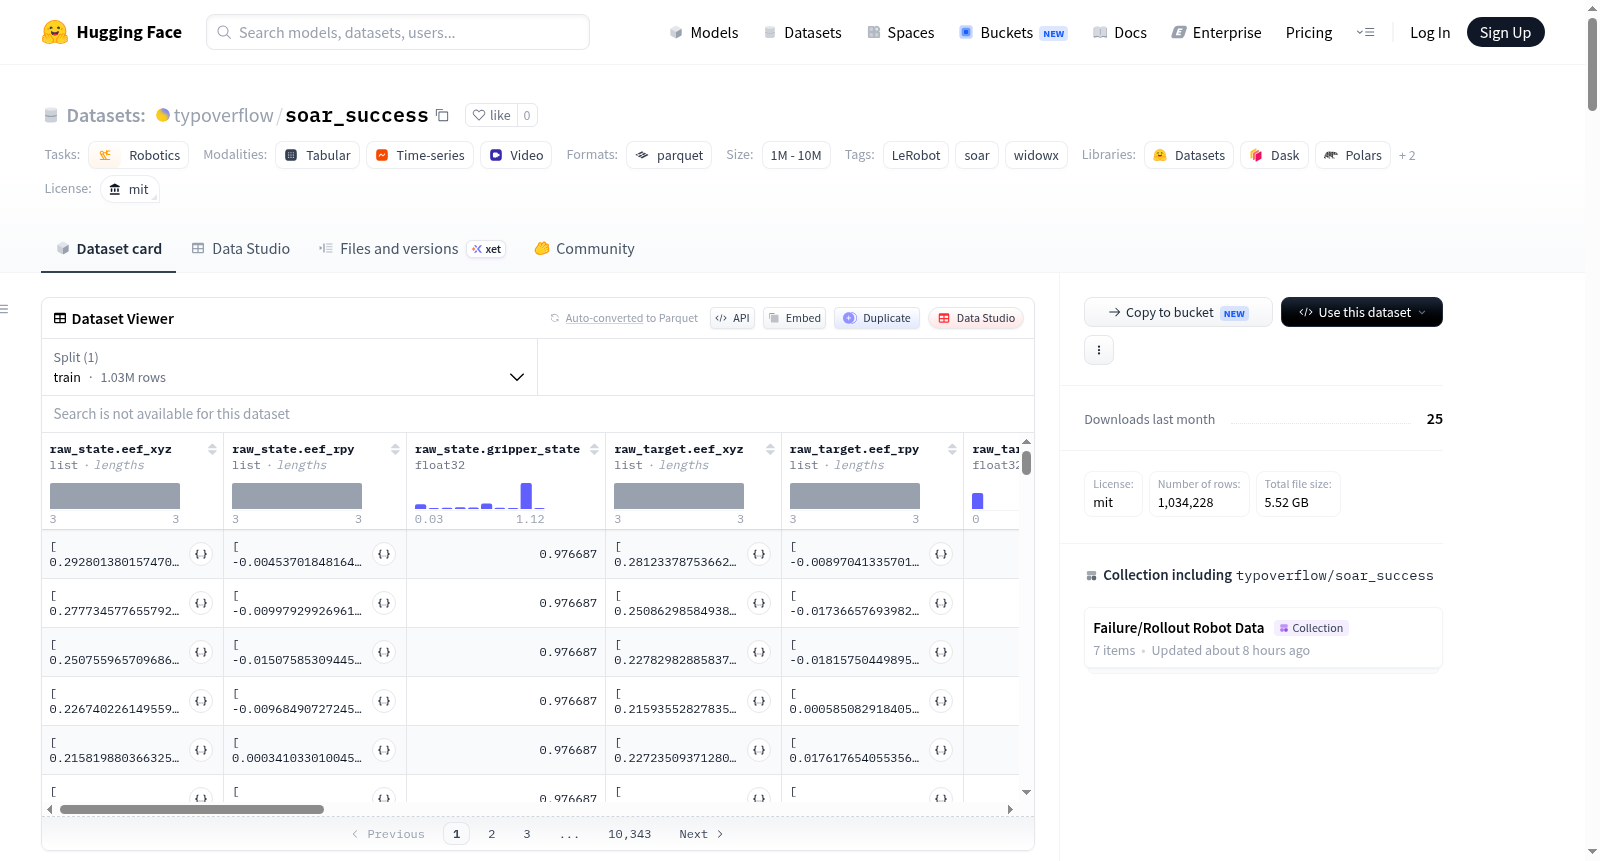The width and height of the screenshot is (1600, 861).
Task: Expand JSON cell for 0.28123378753662
Action: [759, 554]
